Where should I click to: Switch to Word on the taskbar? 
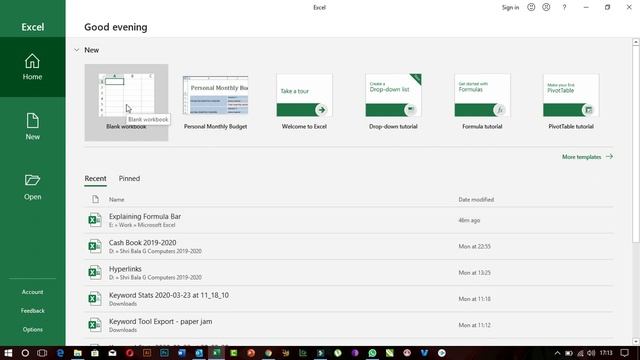click(x=182, y=353)
